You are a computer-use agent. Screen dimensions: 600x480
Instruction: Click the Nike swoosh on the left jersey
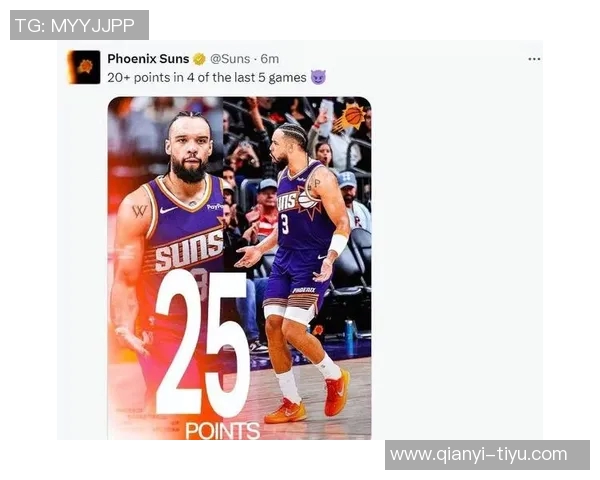pos(168,210)
